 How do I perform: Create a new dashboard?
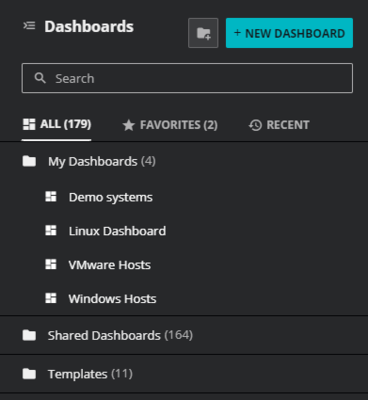point(289,33)
